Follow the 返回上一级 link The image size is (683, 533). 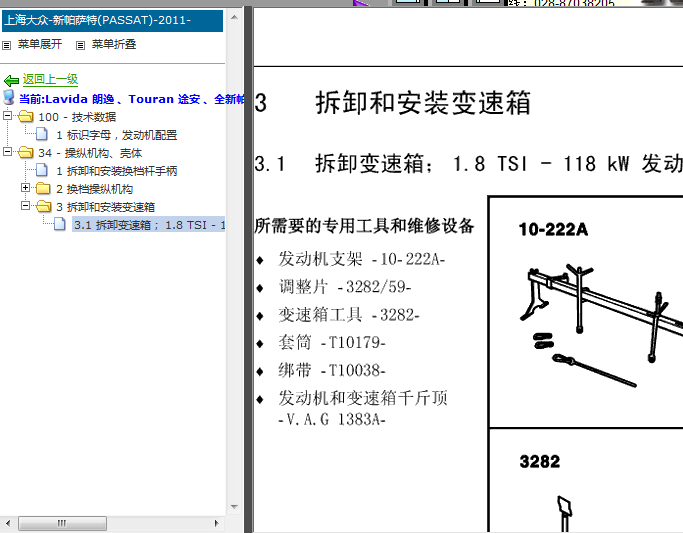coord(51,79)
